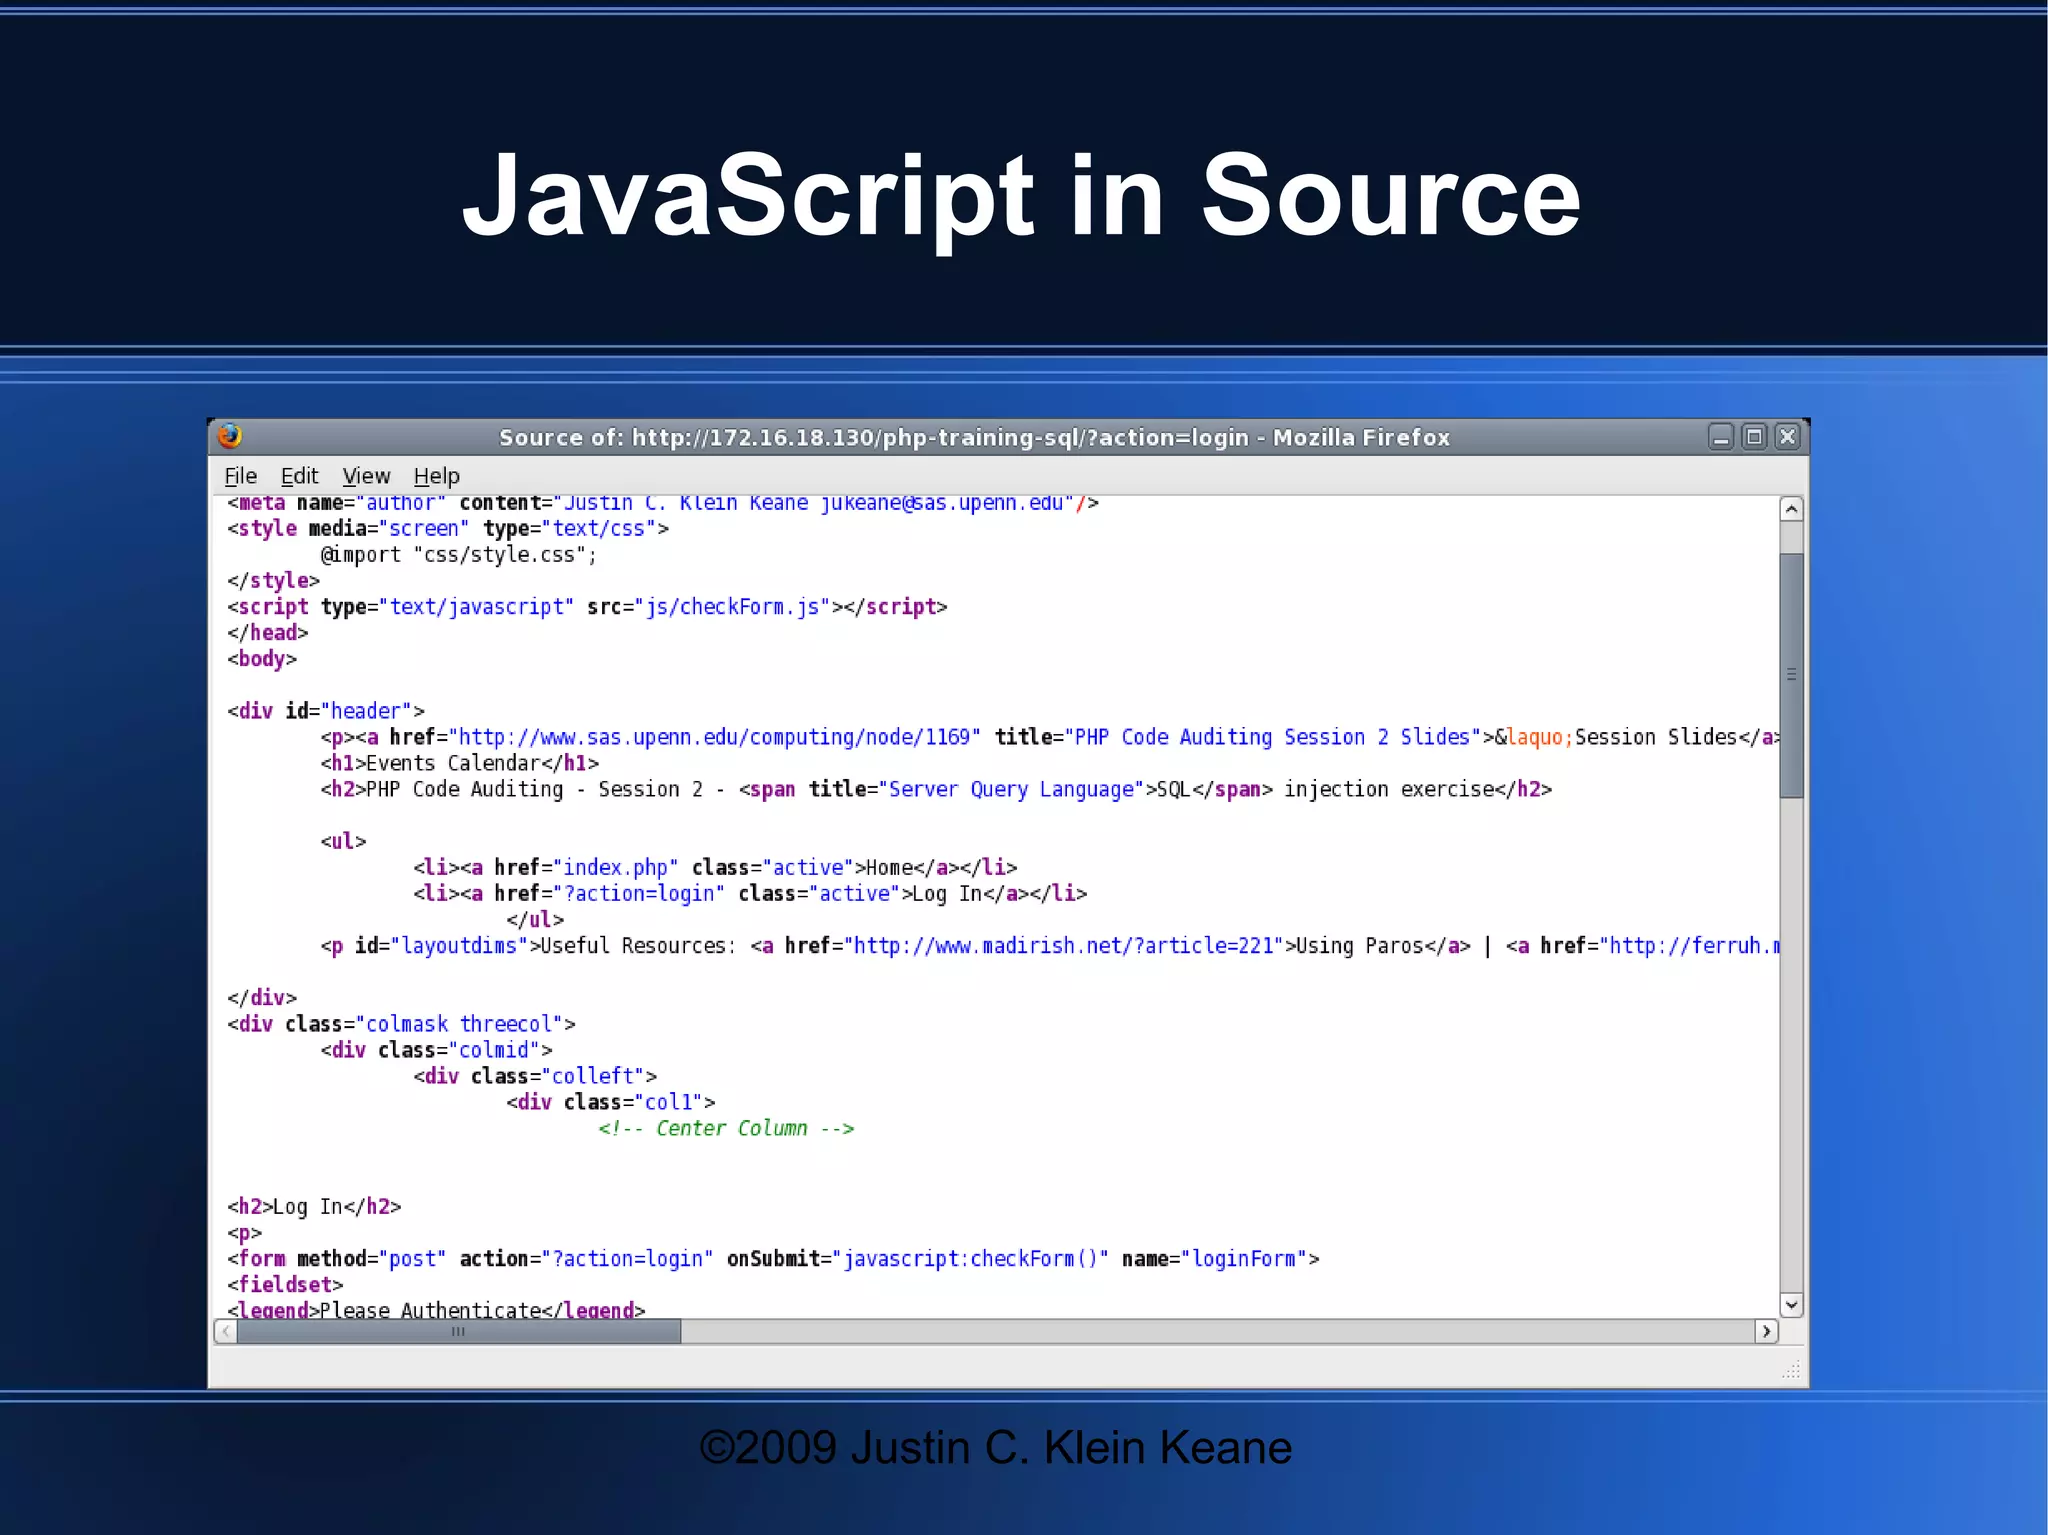
Task: Click the 'colmask threecol' class value
Action: click(459, 1024)
